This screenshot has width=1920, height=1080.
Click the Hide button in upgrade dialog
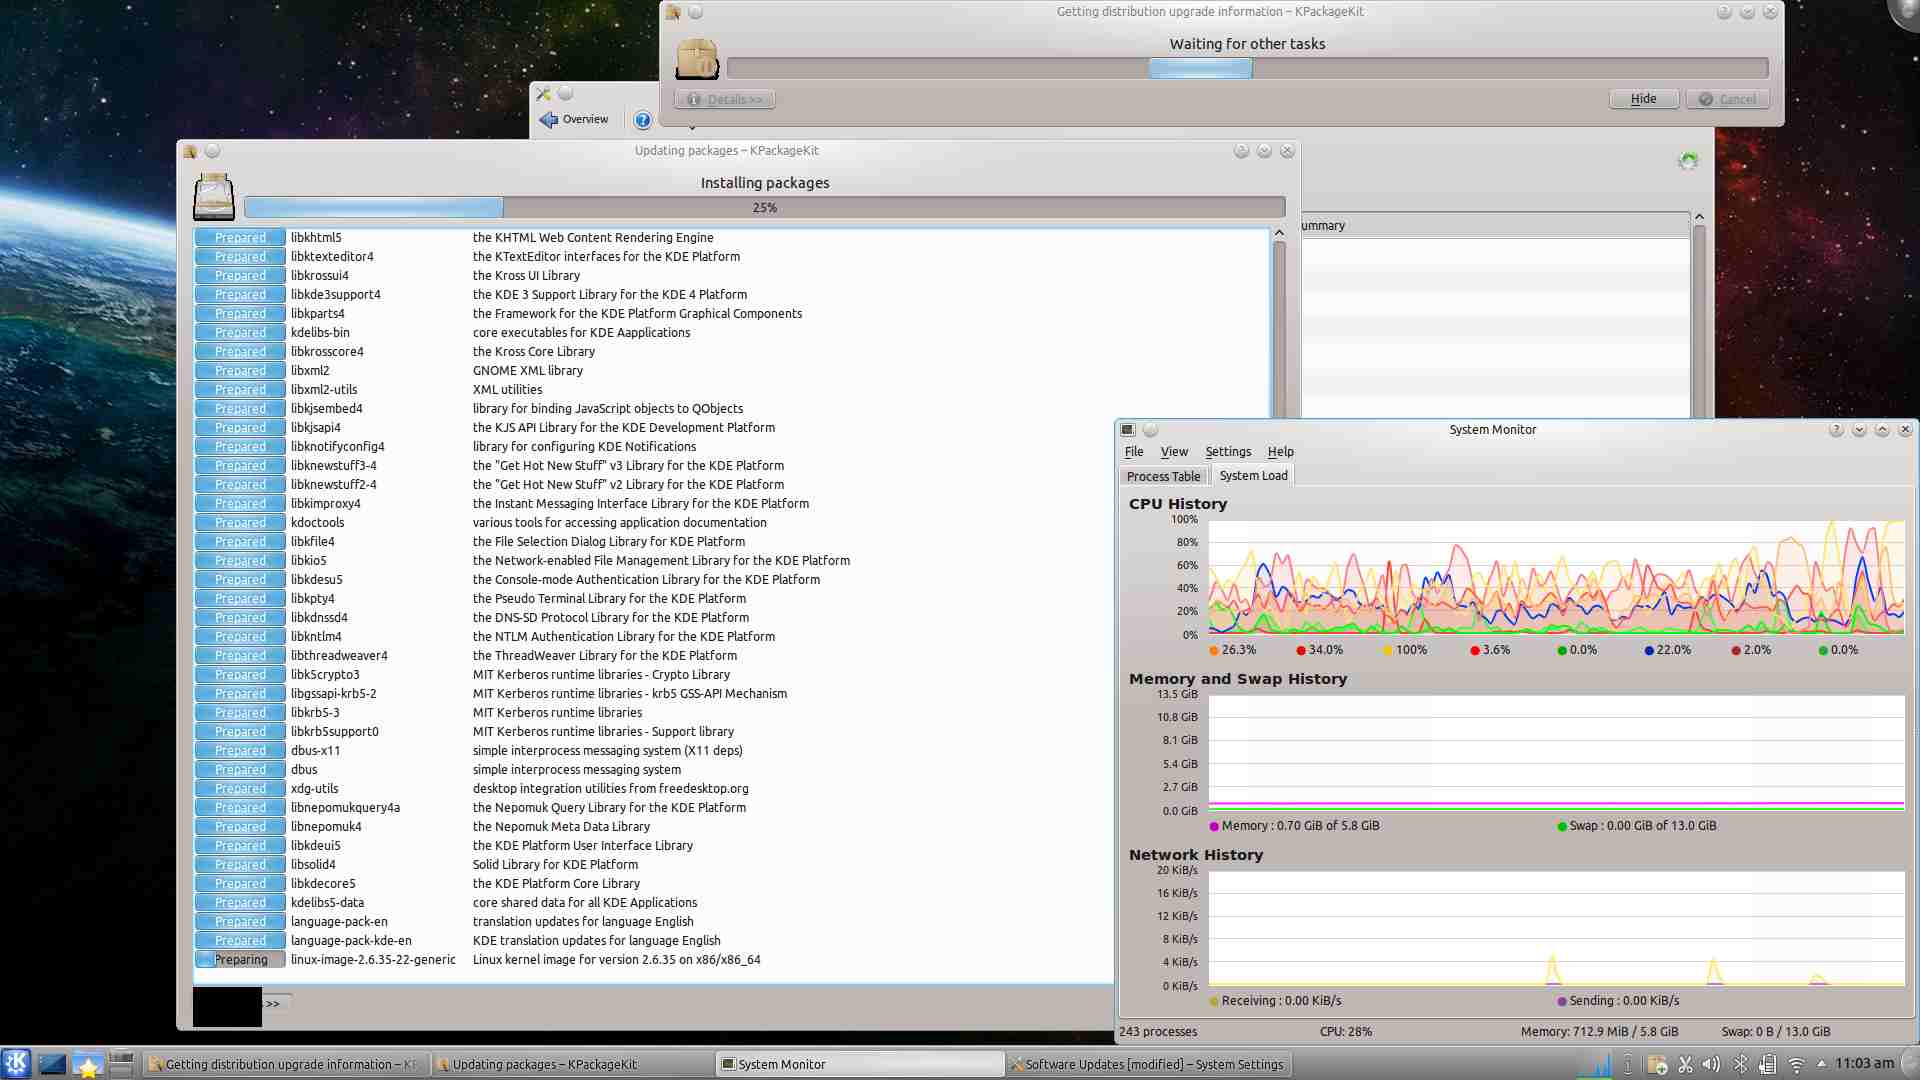(1643, 99)
